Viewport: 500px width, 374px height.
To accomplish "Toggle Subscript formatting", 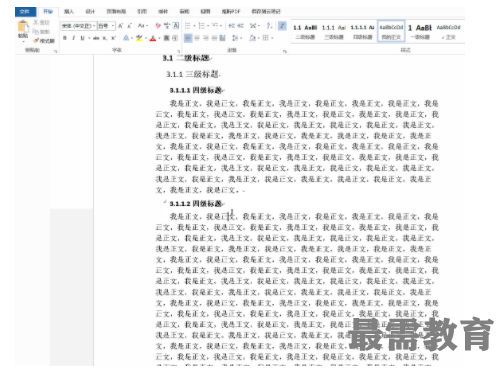I will (x=105, y=38).
